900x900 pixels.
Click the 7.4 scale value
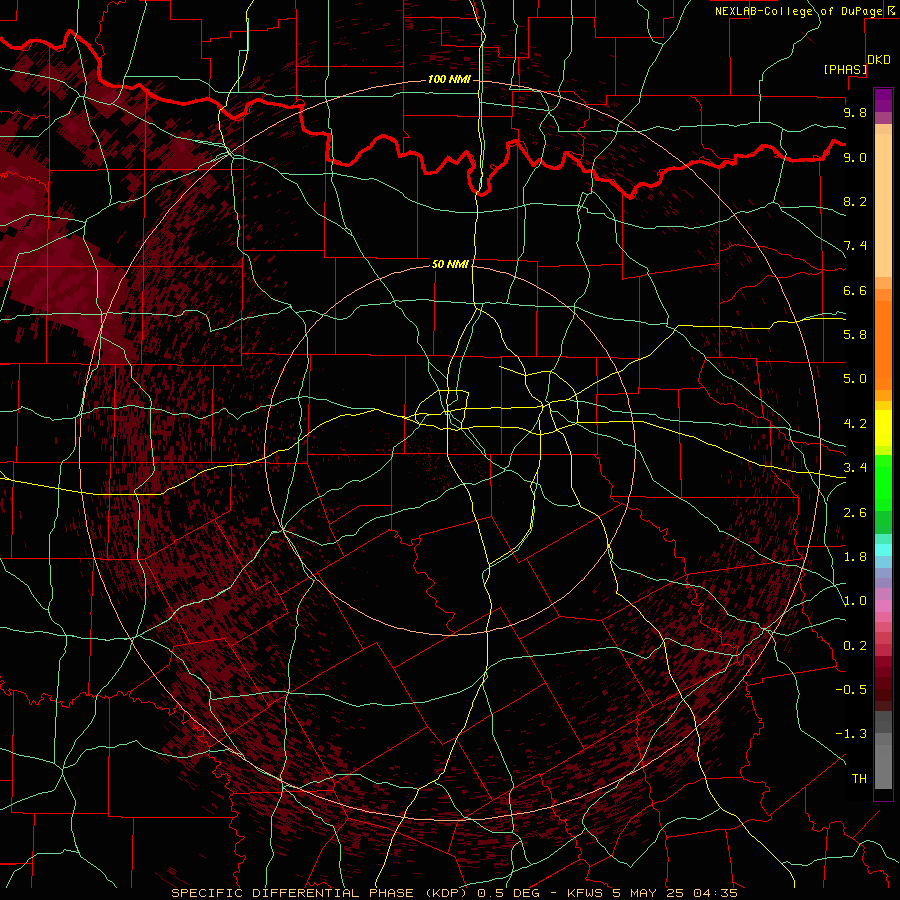[x=855, y=246]
